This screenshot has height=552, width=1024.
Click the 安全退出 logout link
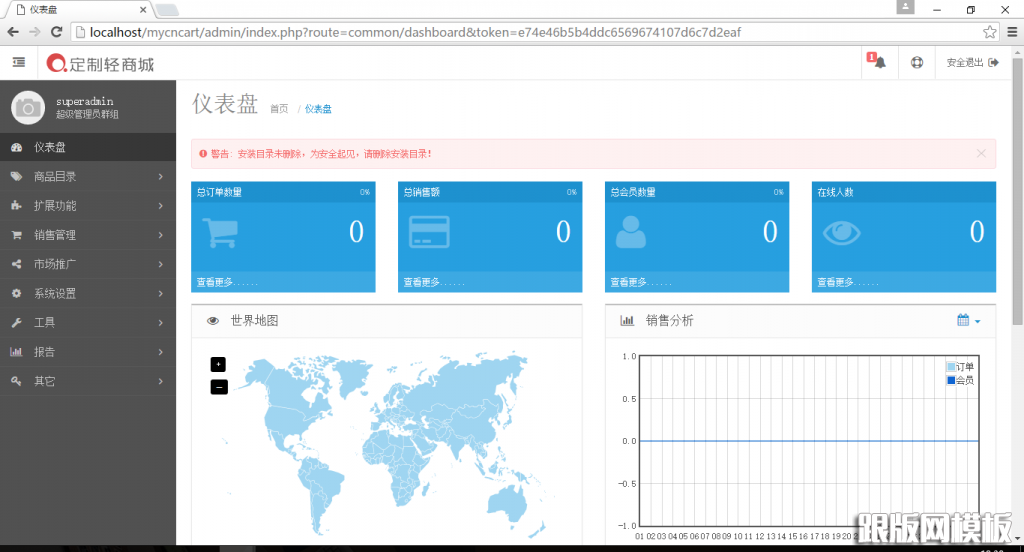[972, 63]
